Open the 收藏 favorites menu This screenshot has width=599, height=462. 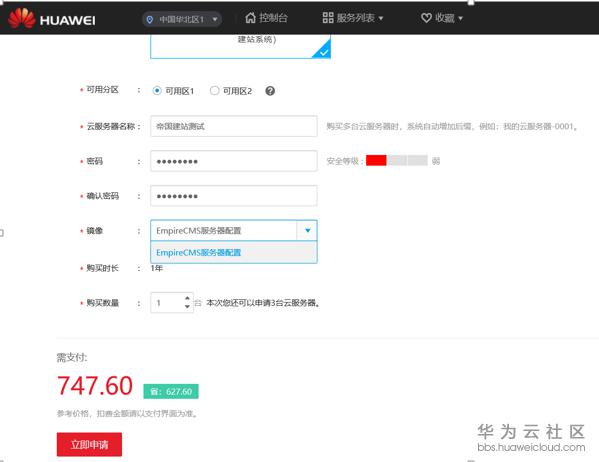click(x=442, y=18)
